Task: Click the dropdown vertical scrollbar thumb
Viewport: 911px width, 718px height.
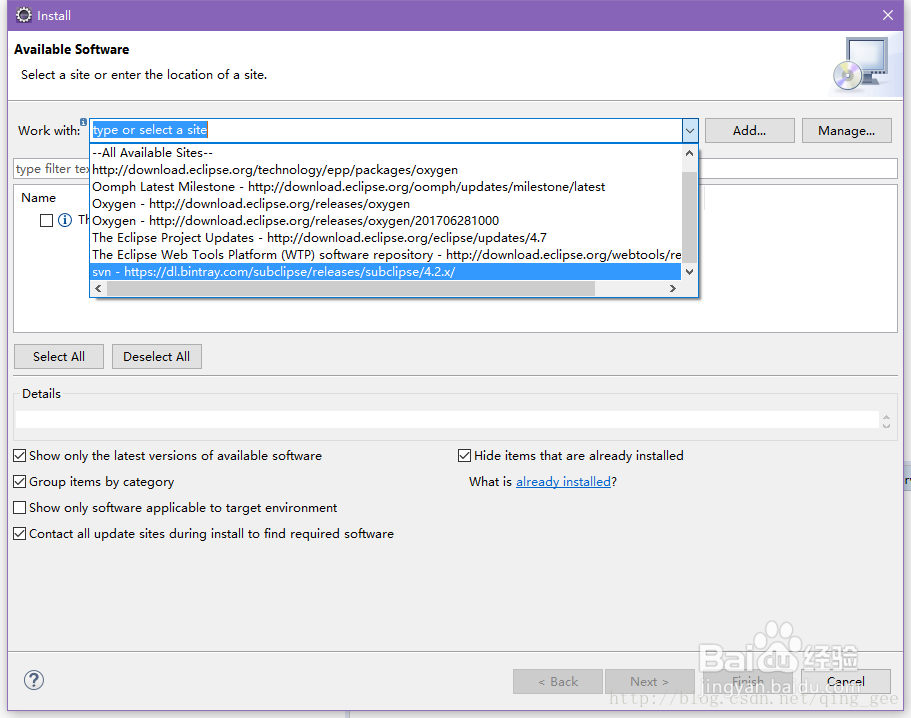Action: pos(690,217)
